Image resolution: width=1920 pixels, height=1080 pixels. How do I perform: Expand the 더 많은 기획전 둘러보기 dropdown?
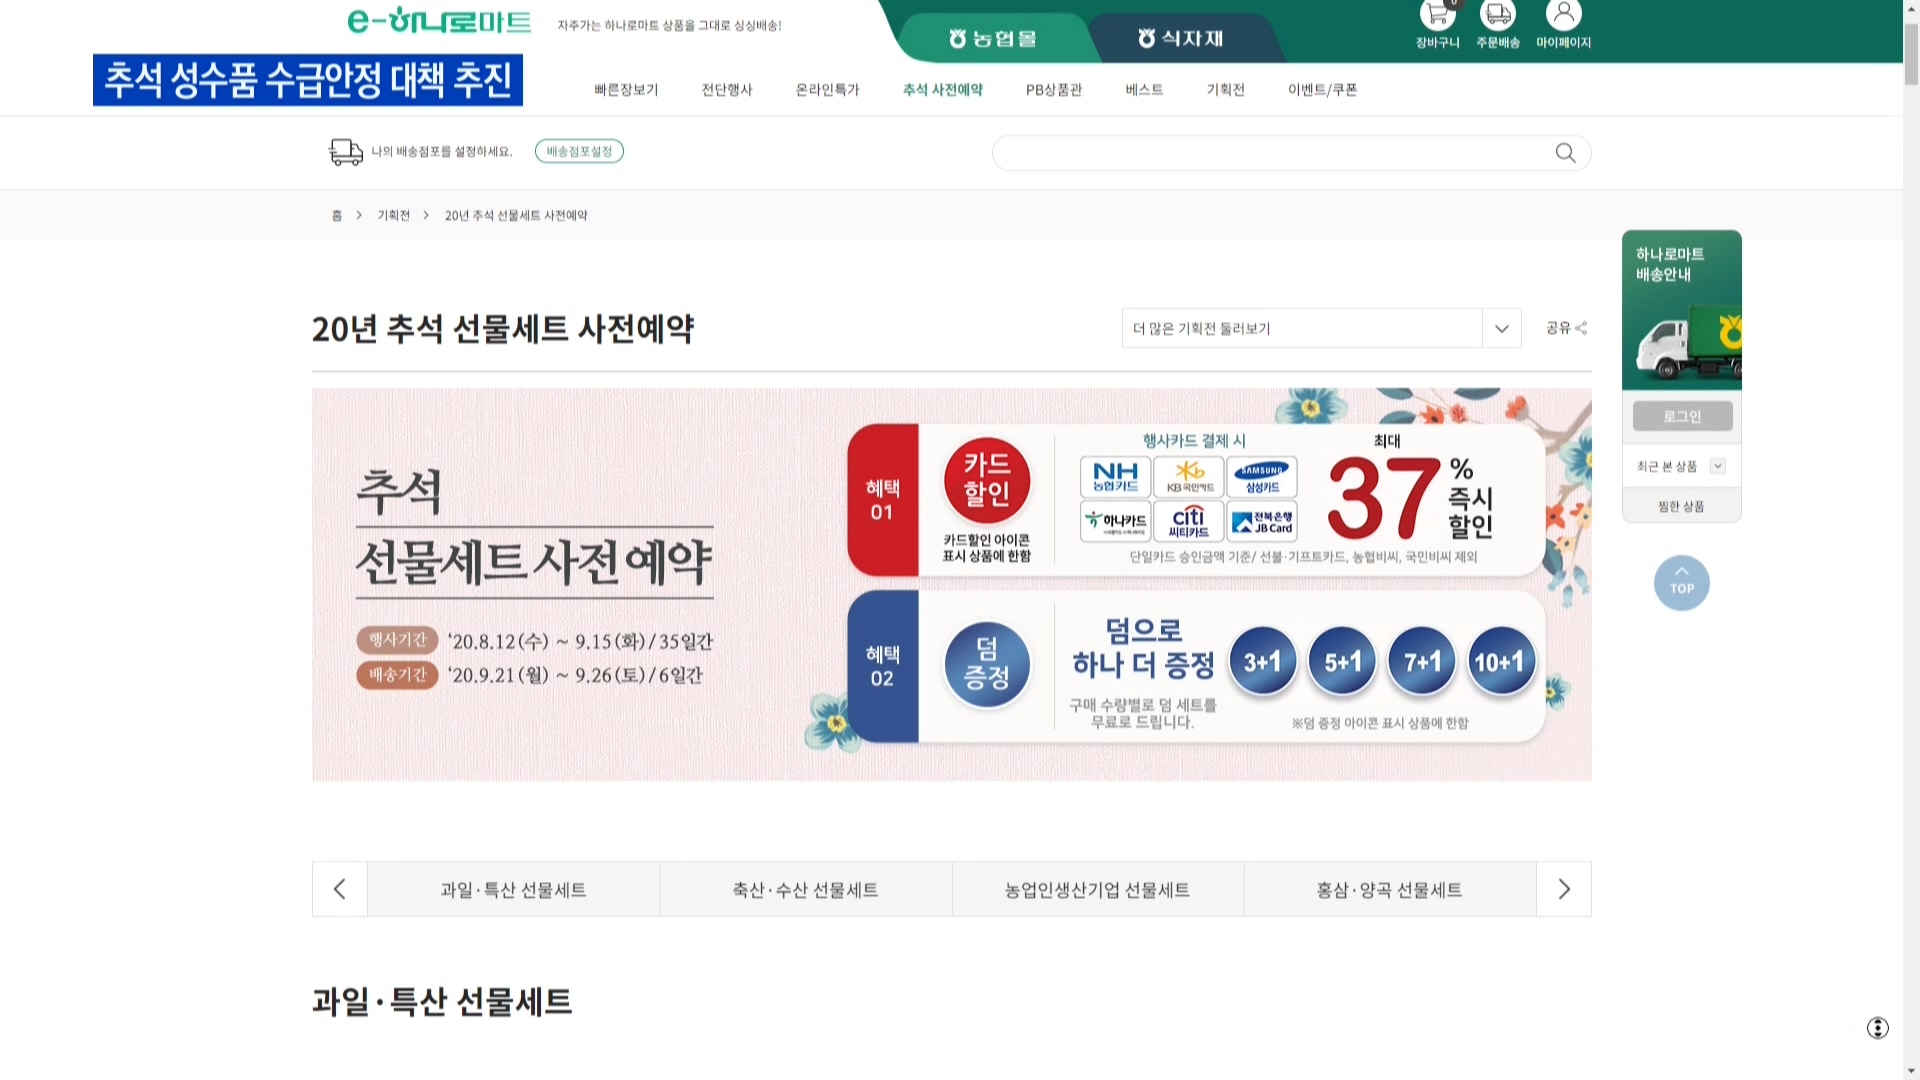1501,329
